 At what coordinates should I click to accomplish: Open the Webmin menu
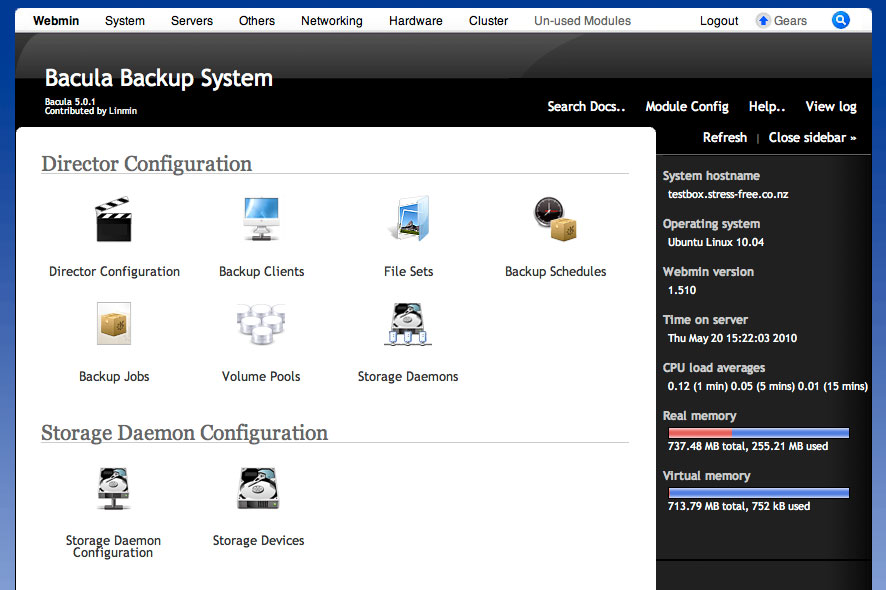pos(56,21)
